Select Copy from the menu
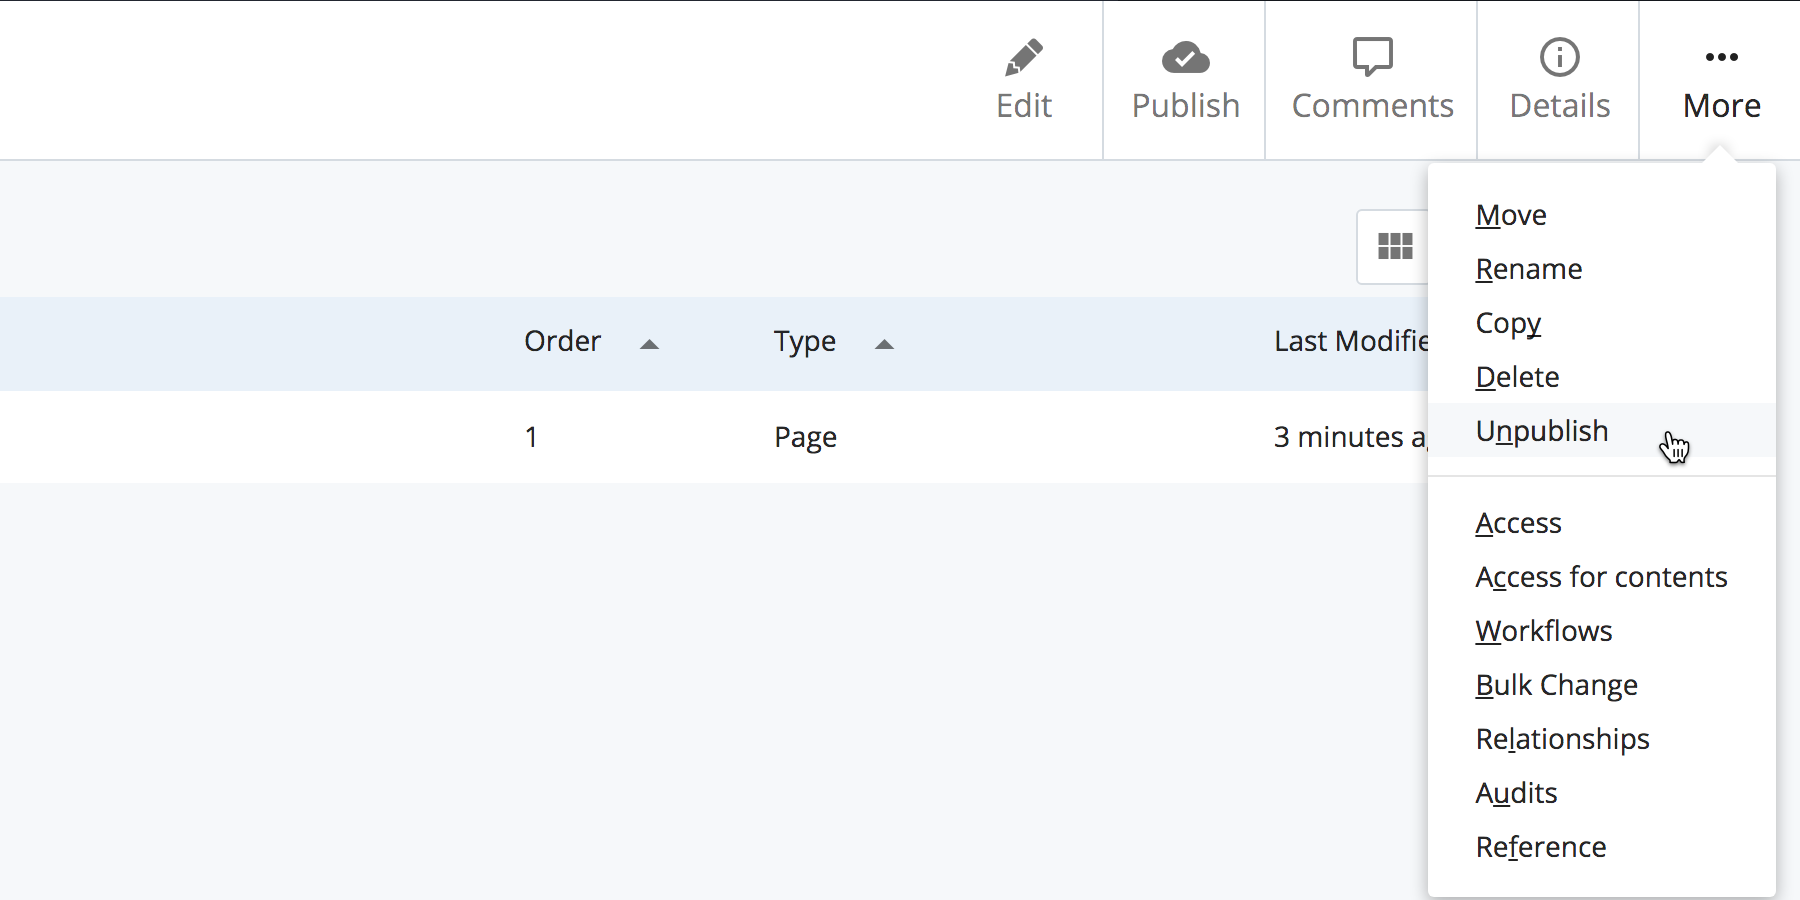Image resolution: width=1800 pixels, height=900 pixels. (1508, 324)
